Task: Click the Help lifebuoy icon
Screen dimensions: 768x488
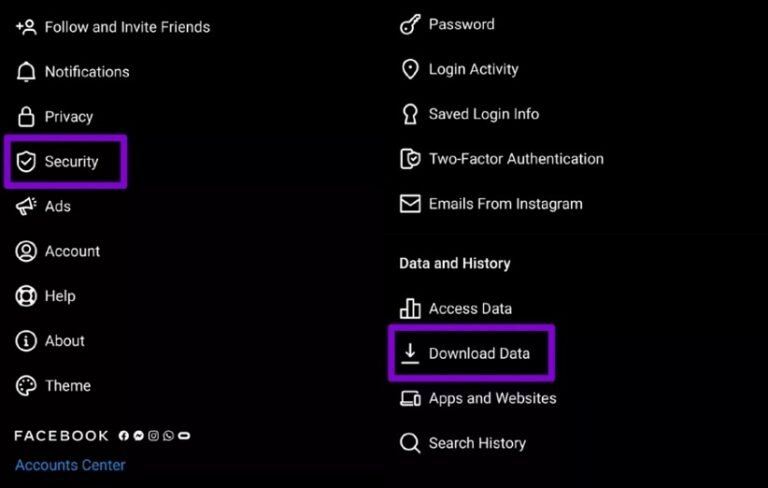Action: coord(26,296)
